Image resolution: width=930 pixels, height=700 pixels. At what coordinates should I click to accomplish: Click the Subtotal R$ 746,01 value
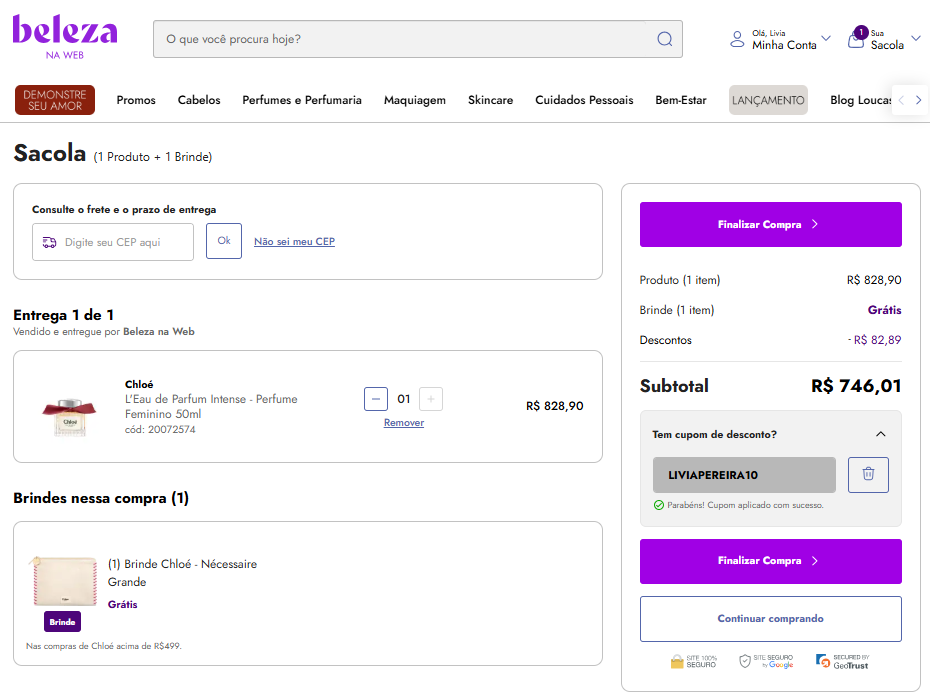pyautogui.click(x=856, y=386)
